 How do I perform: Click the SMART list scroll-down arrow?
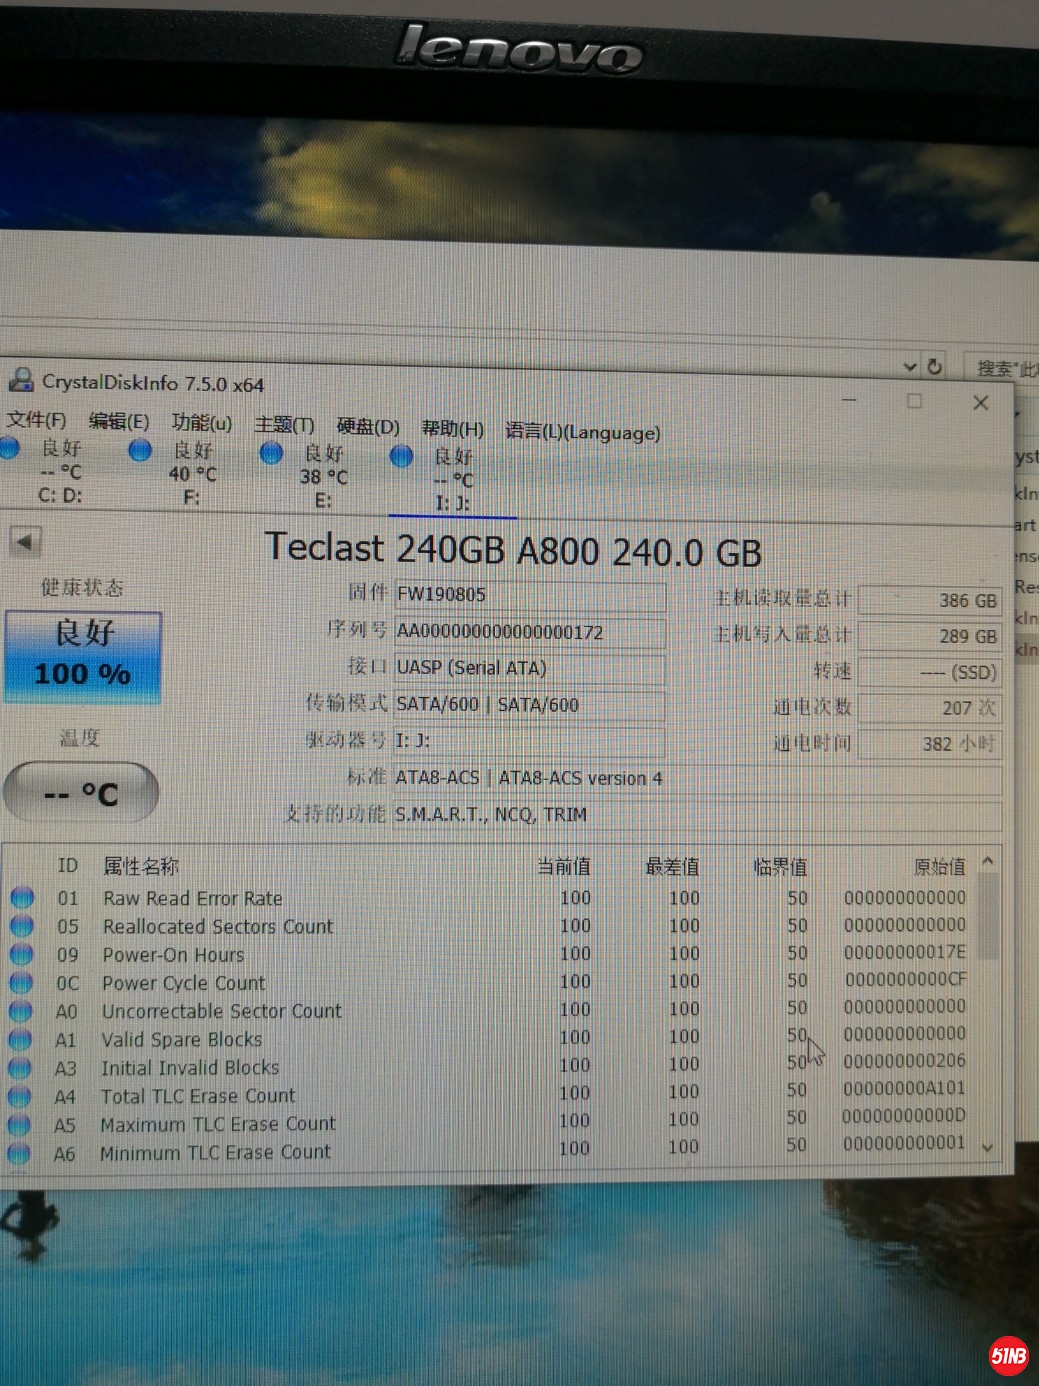coord(988,1148)
